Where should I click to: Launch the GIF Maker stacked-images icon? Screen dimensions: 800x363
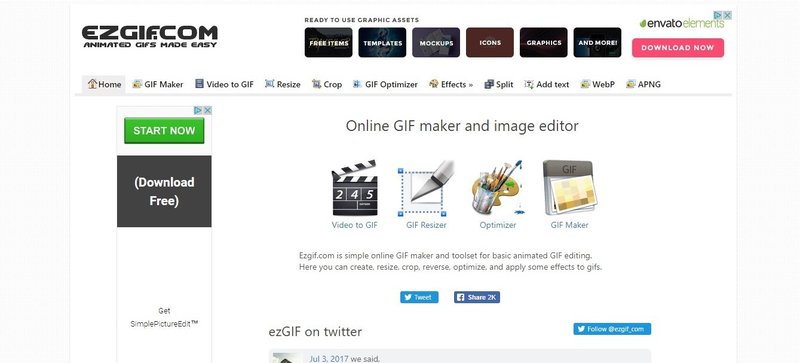tap(569, 188)
